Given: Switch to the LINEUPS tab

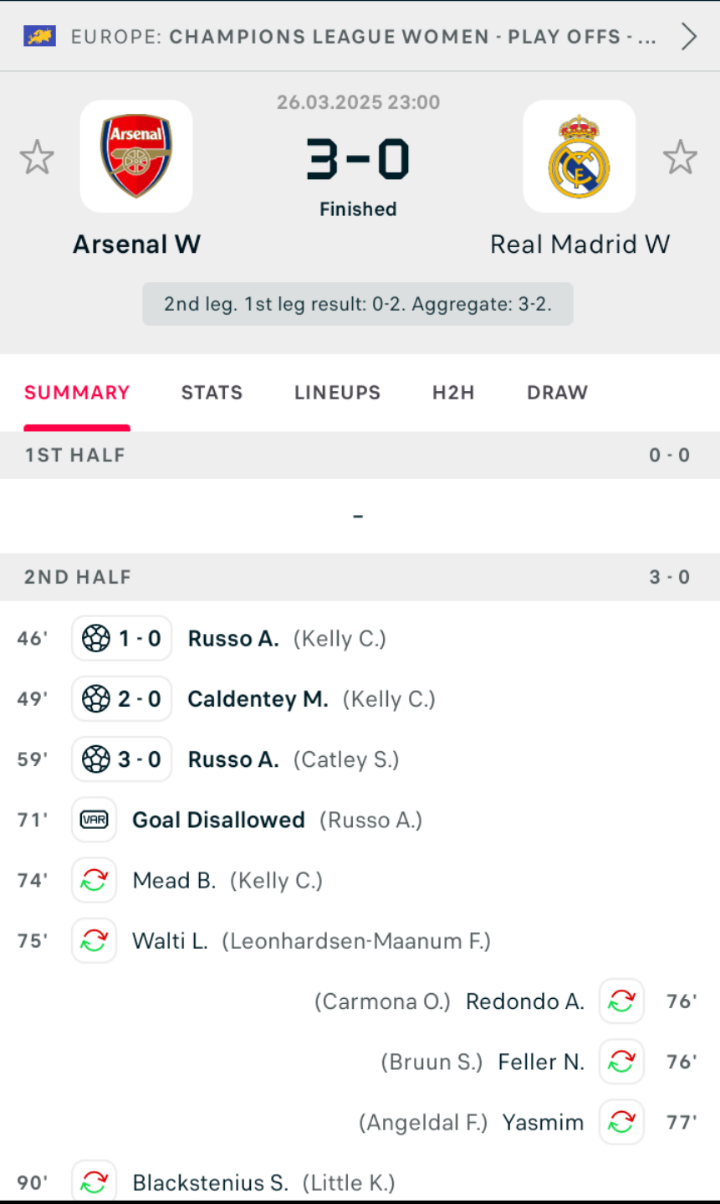Looking at the screenshot, I should [x=337, y=393].
